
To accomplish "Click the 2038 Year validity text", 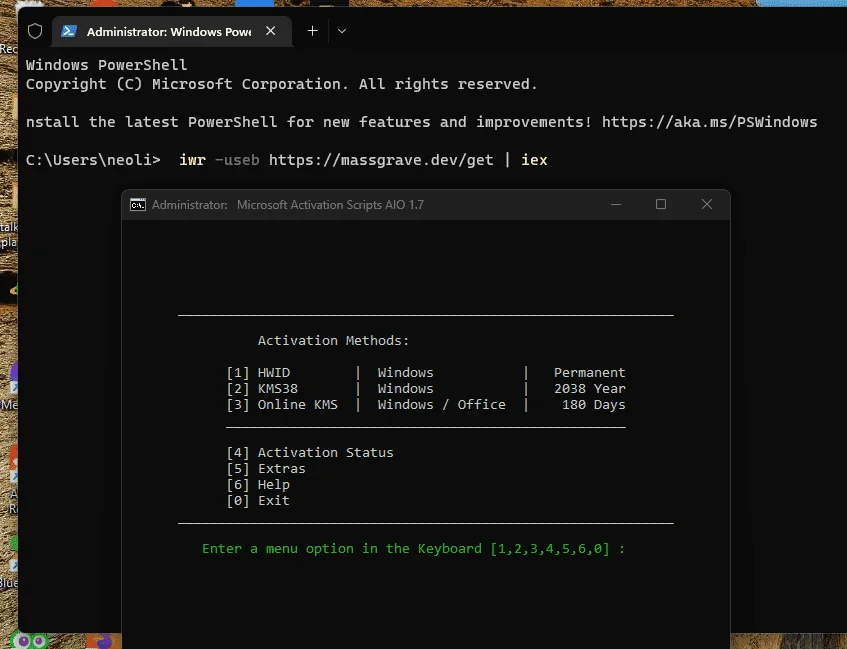I will point(589,389).
